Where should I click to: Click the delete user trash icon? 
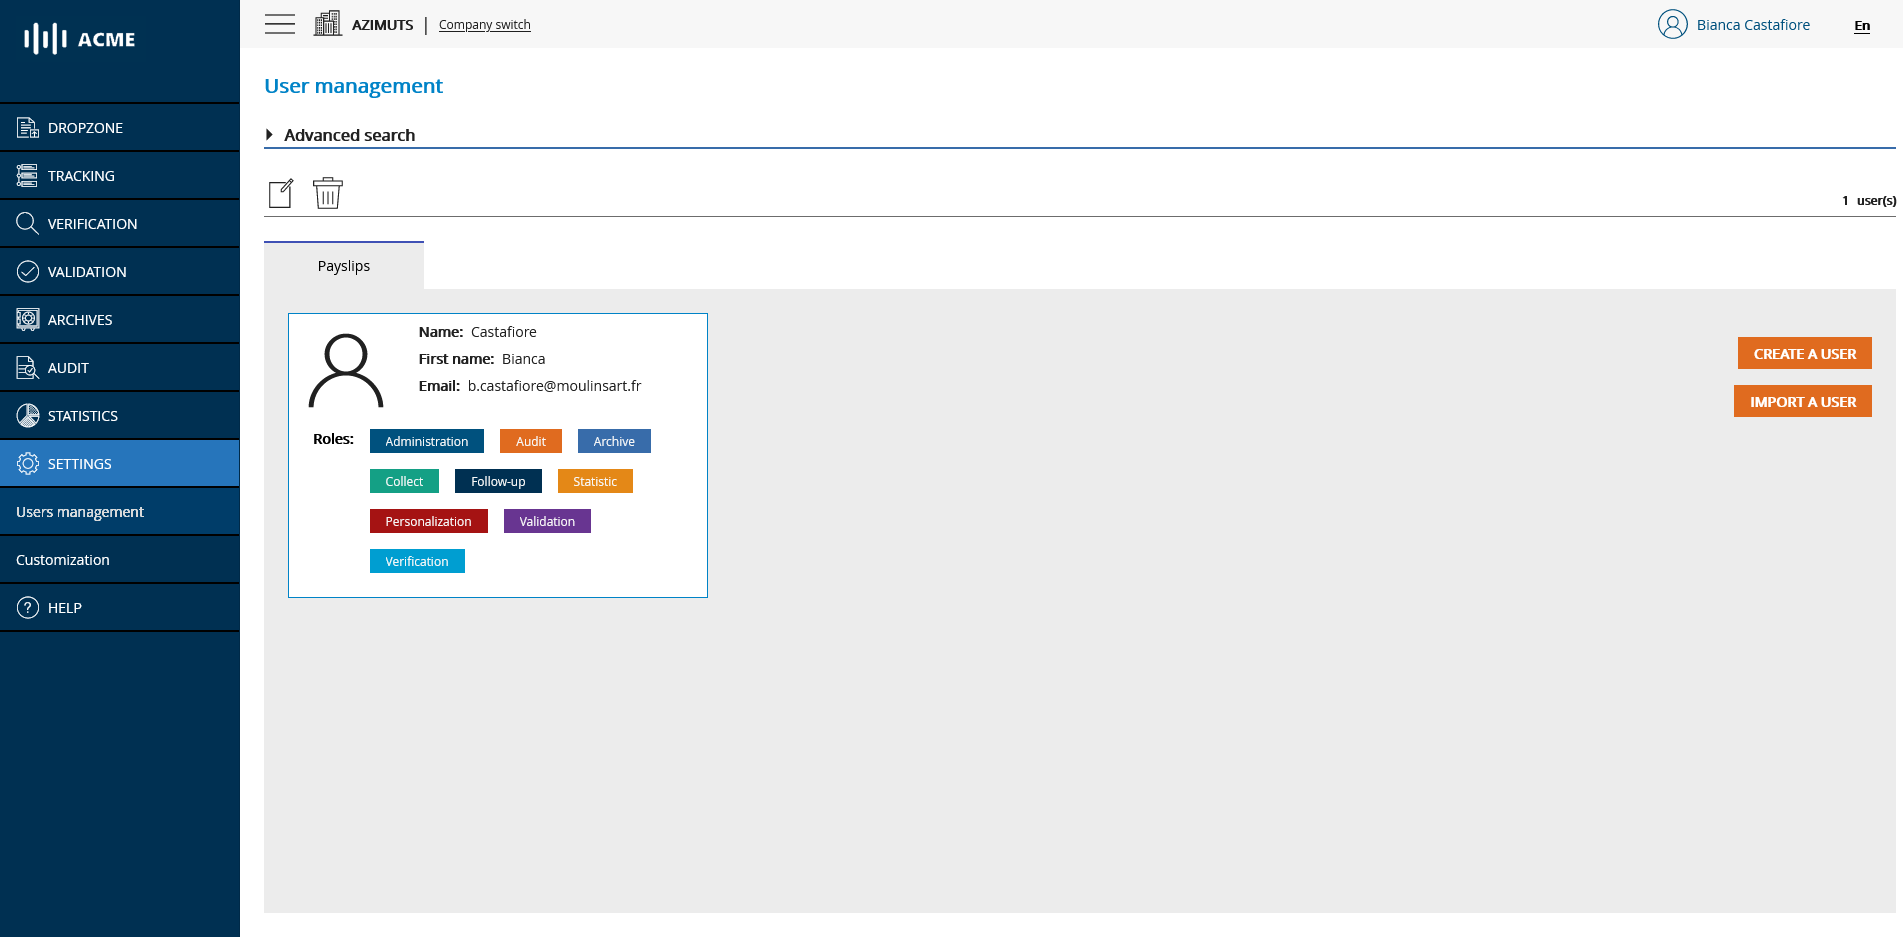point(327,192)
